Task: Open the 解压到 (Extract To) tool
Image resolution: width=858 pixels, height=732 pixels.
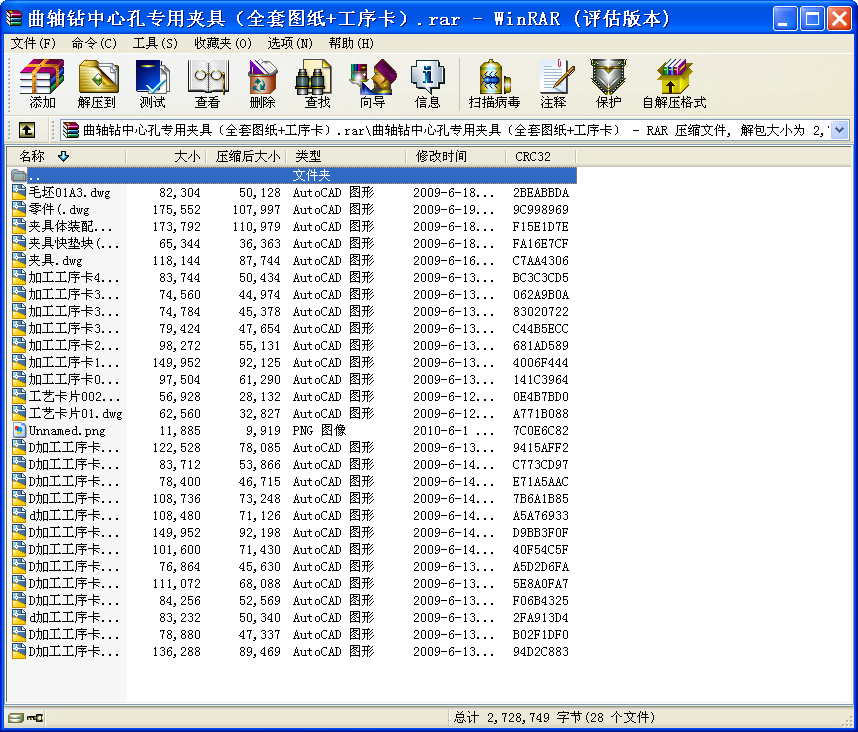Action: click(97, 83)
